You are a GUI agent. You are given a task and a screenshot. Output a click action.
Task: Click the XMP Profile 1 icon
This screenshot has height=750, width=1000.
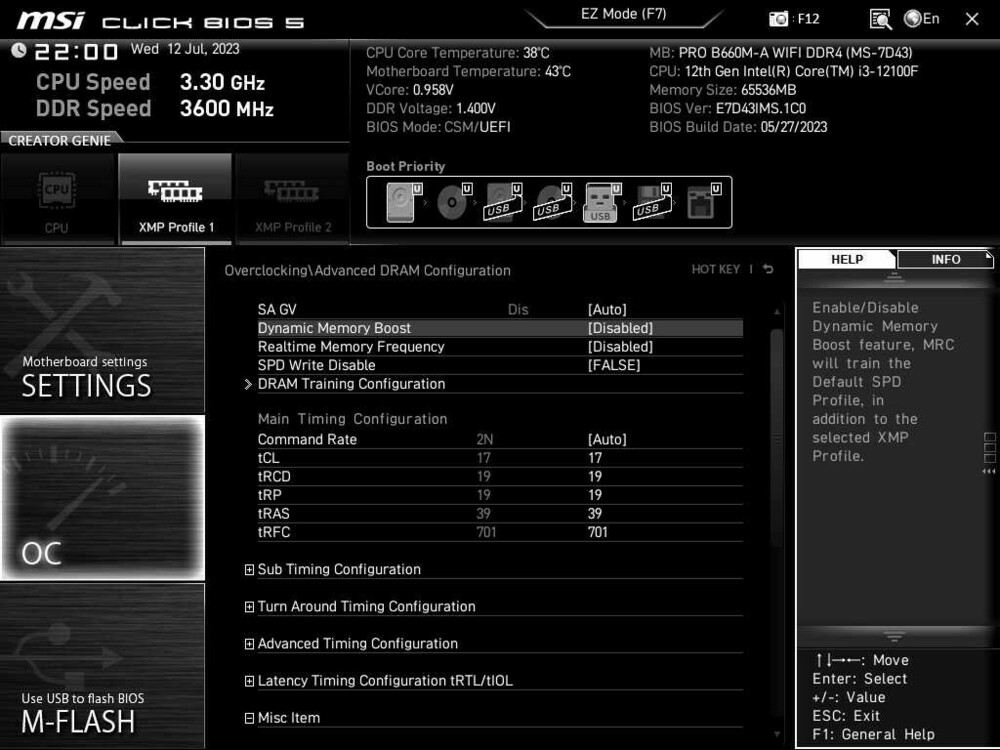(x=175, y=197)
